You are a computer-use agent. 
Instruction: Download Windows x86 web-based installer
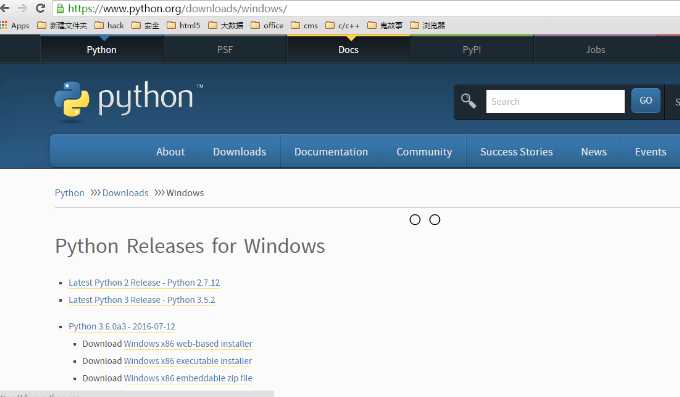coord(188,344)
